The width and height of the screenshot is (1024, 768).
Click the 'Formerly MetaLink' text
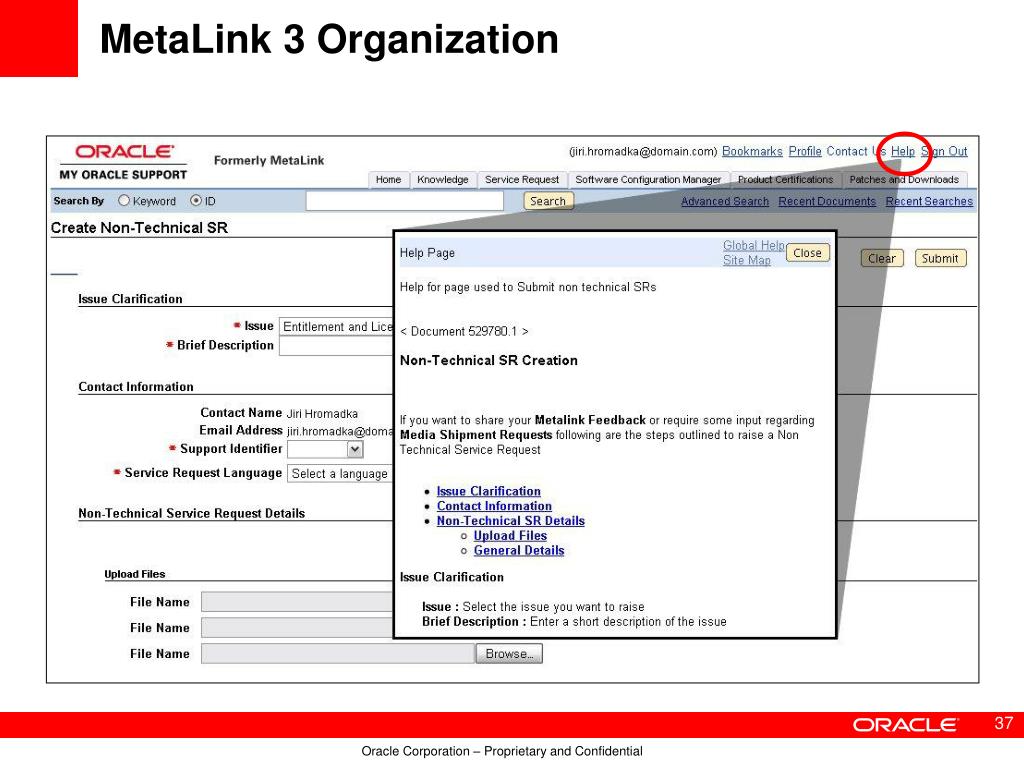pos(269,161)
